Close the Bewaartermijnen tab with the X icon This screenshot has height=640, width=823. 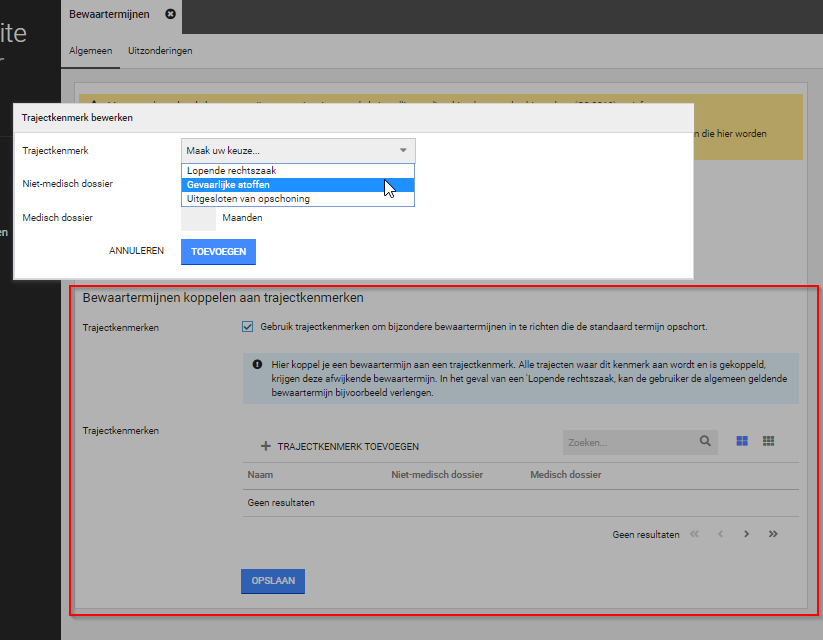click(170, 14)
